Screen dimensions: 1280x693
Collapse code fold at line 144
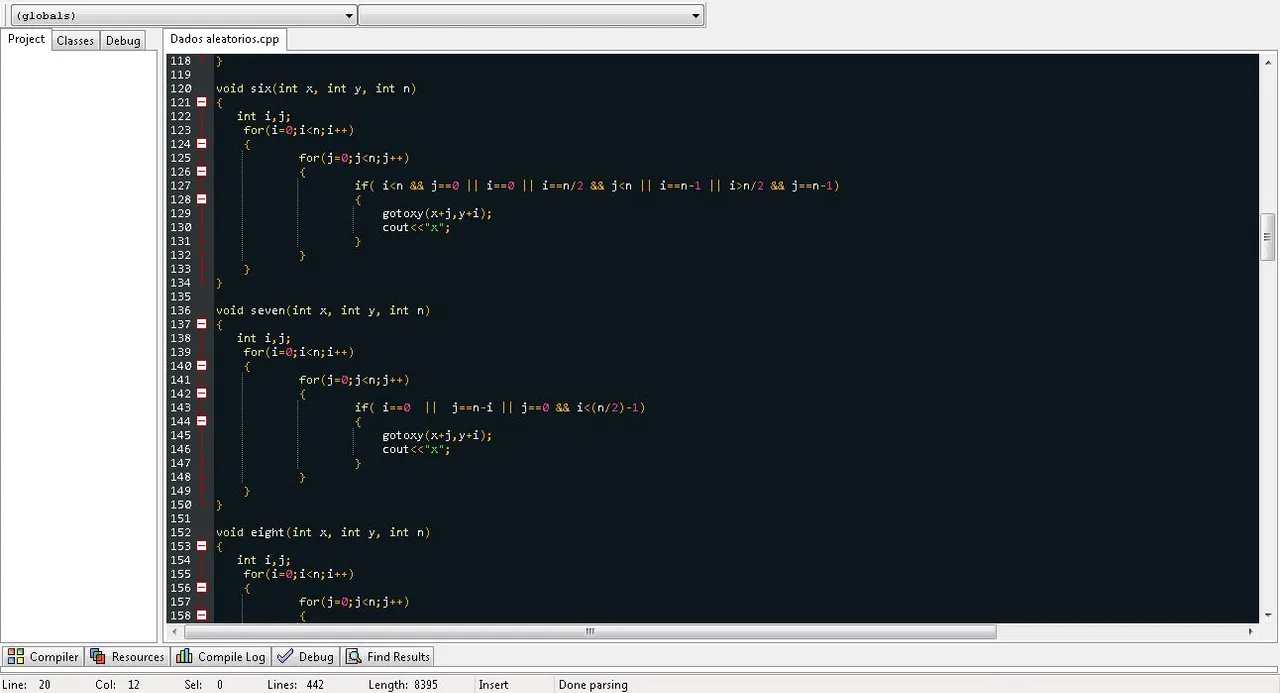(201, 421)
